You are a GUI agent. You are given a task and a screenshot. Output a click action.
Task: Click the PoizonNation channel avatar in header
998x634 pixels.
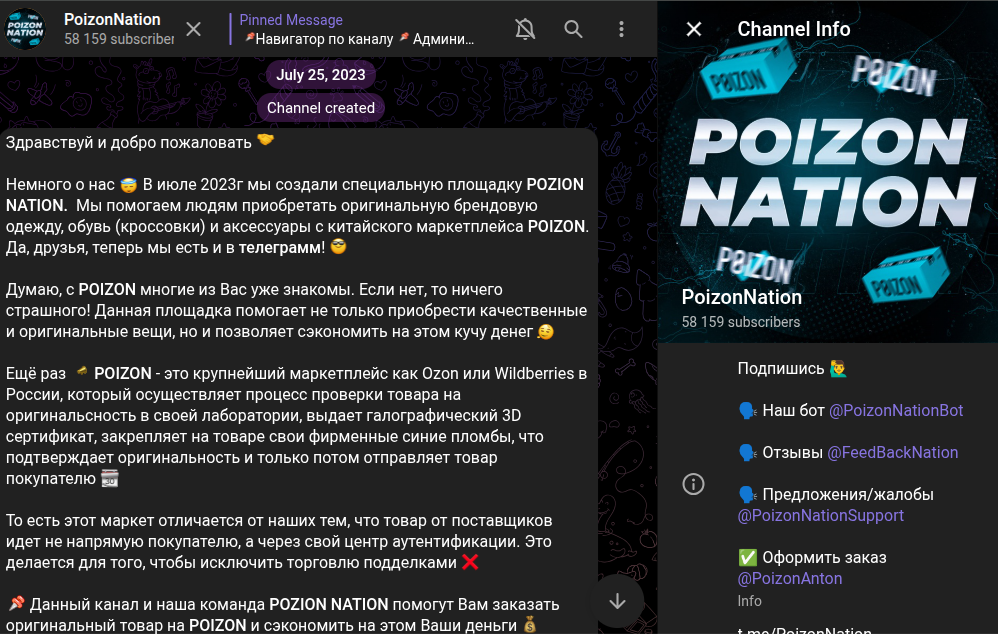pyautogui.click(x=25, y=29)
